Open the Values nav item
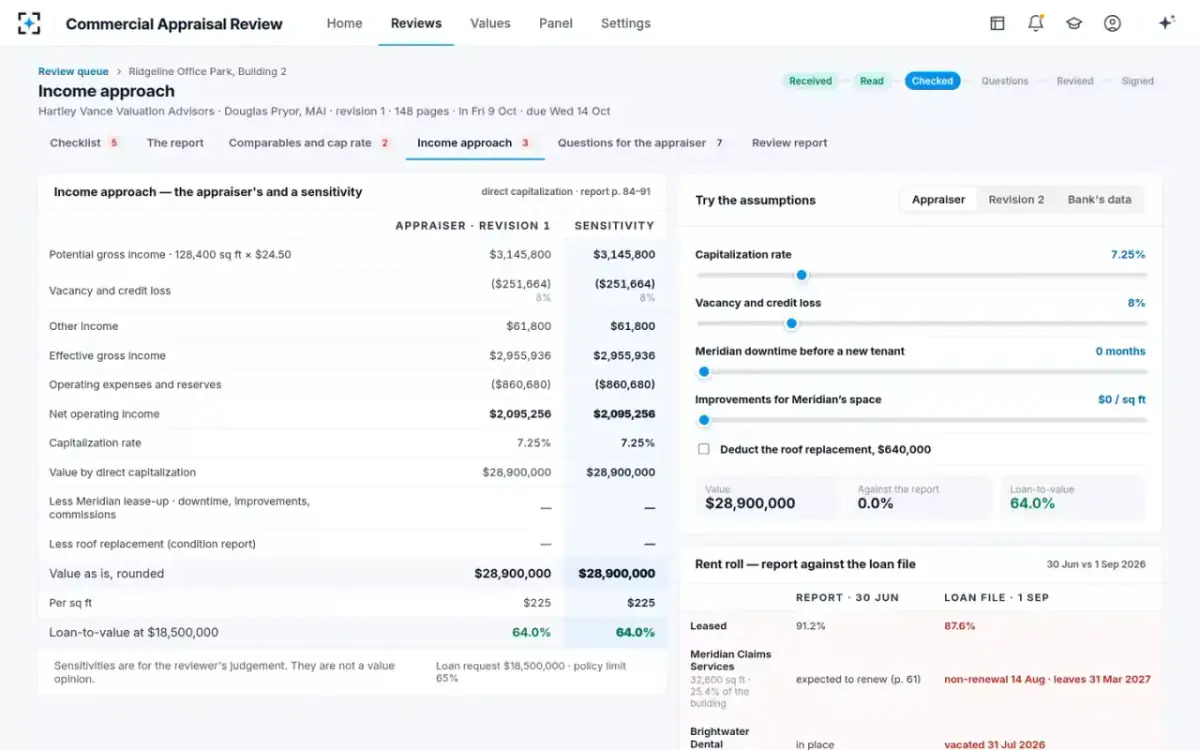 click(490, 23)
